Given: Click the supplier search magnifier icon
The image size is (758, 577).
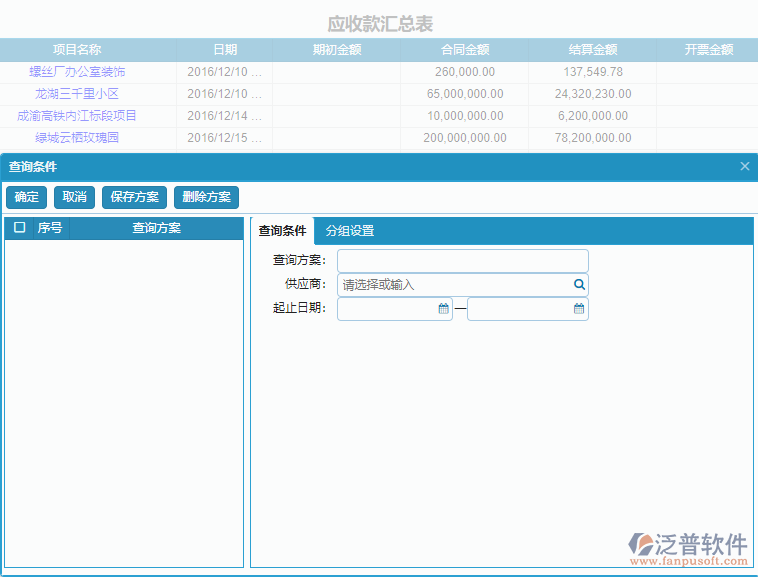Looking at the screenshot, I should (x=579, y=285).
